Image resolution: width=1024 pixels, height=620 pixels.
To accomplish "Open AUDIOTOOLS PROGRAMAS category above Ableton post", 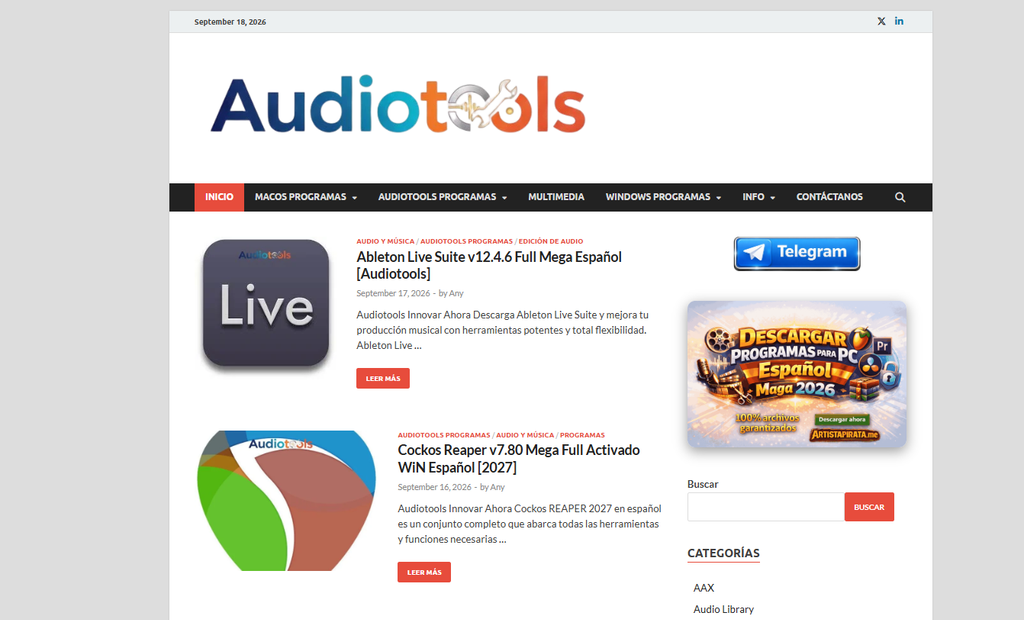I will [466, 241].
